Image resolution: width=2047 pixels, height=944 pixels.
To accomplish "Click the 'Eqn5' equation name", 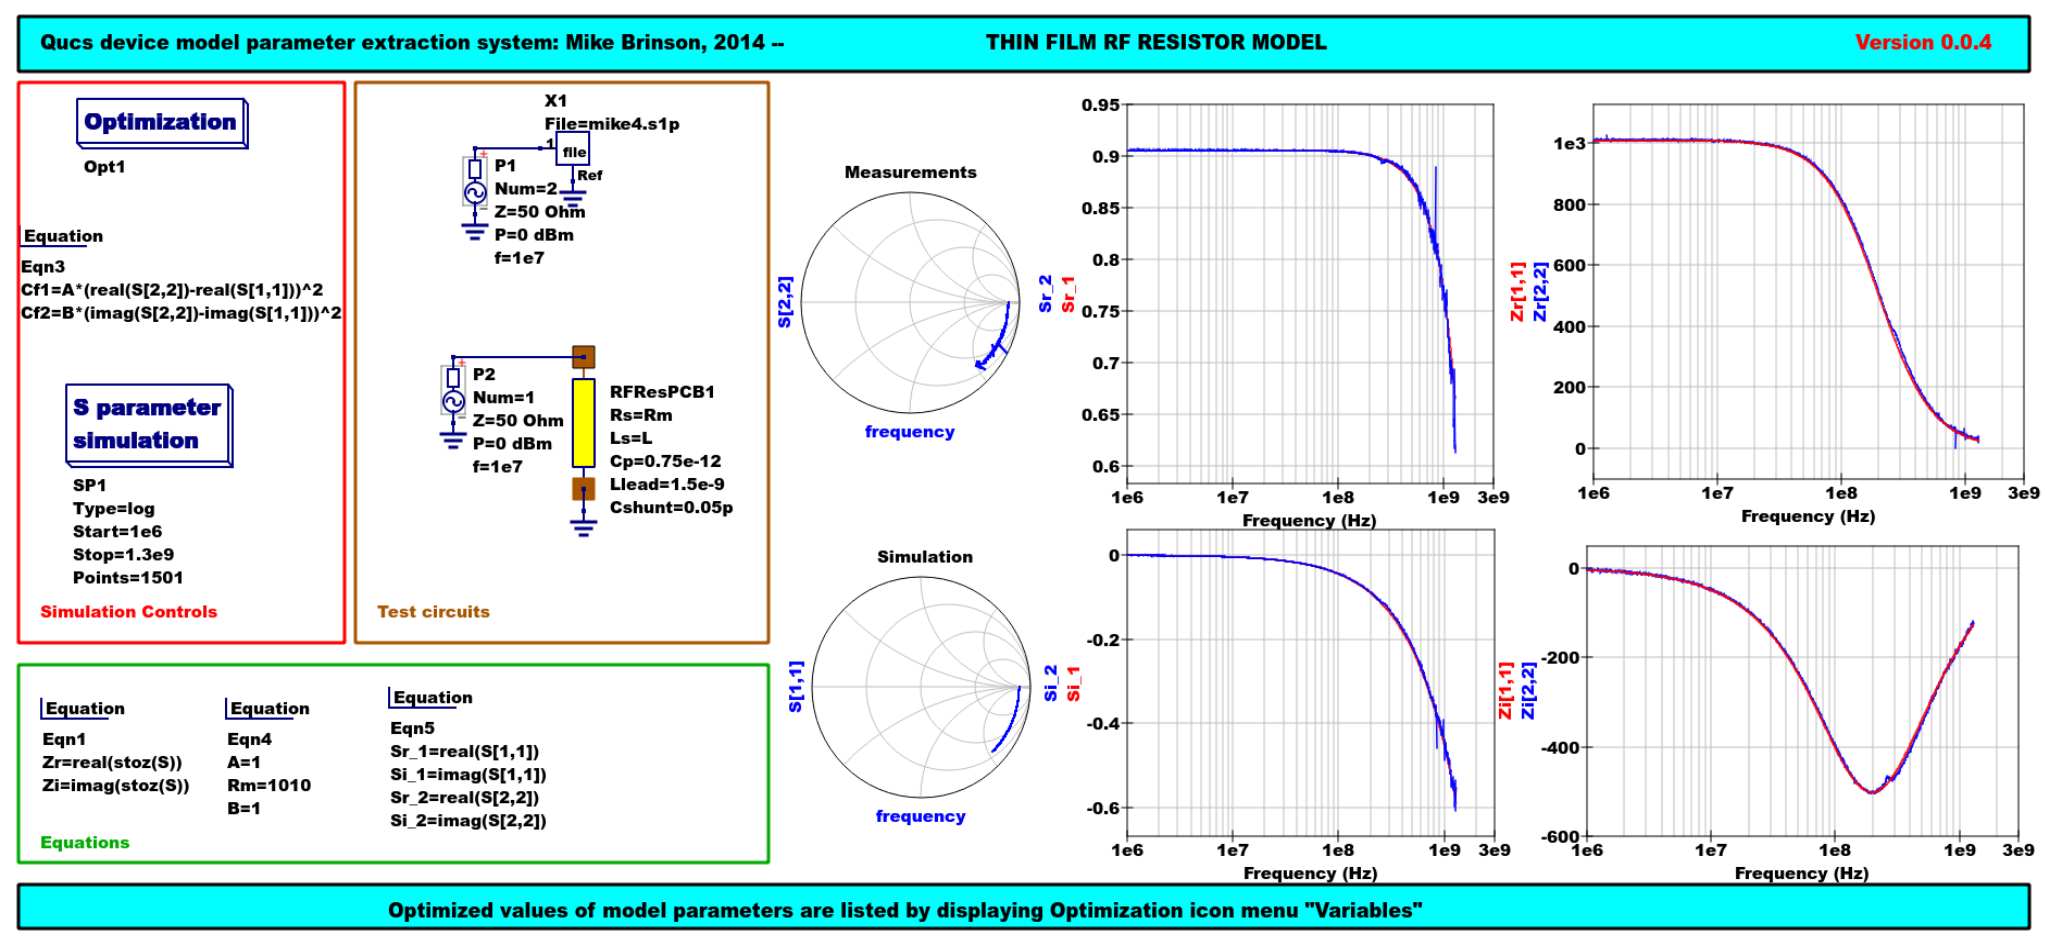I will point(412,729).
